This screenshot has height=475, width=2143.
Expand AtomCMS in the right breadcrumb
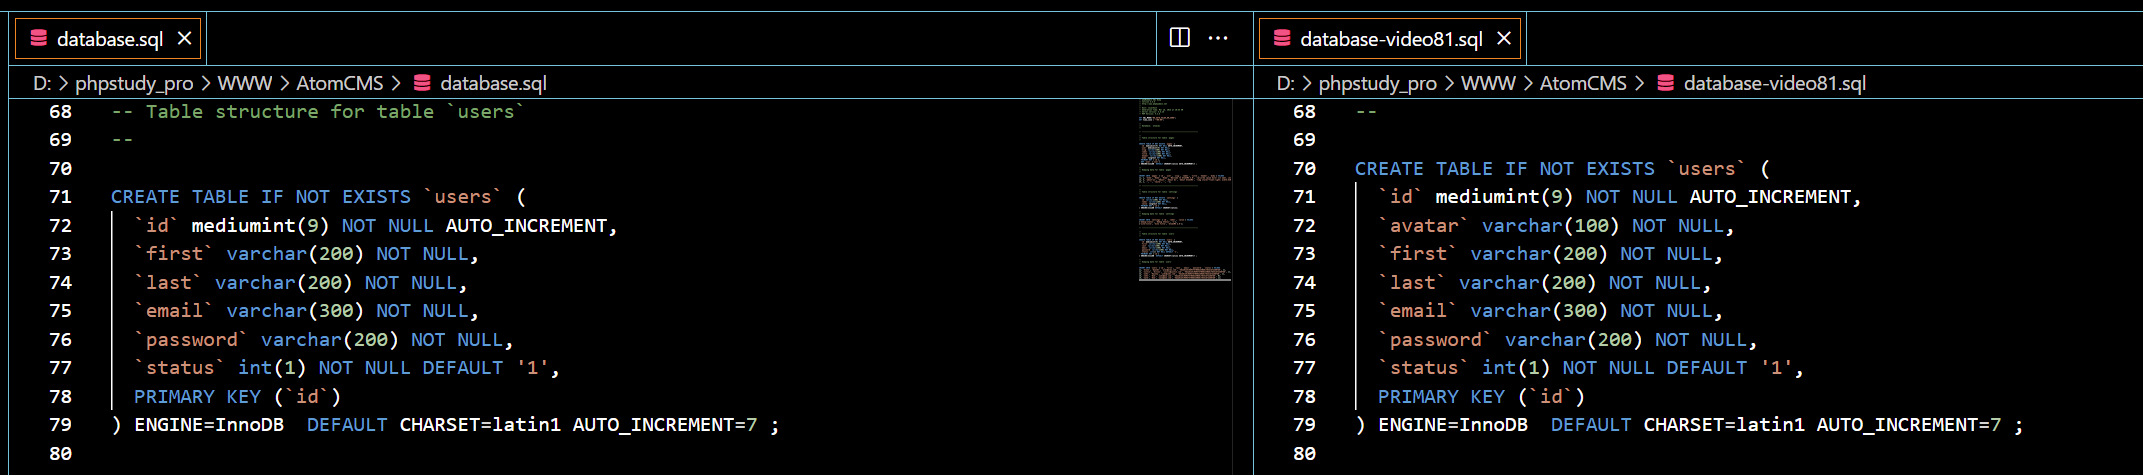(1582, 83)
